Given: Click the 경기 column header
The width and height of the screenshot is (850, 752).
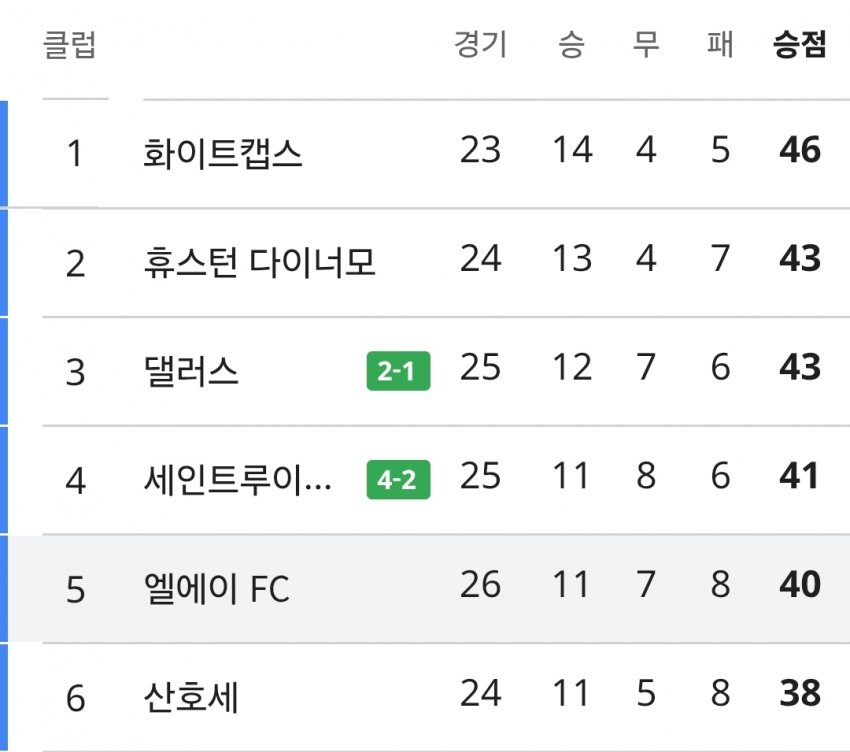Looking at the screenshot, I should 480,44.
